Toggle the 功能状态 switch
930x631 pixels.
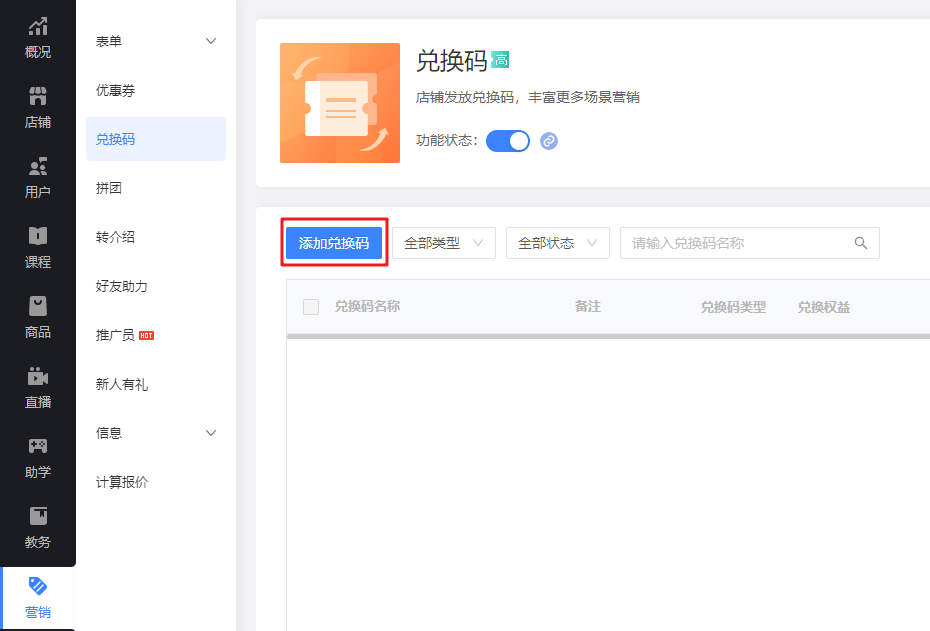[508, 141]
